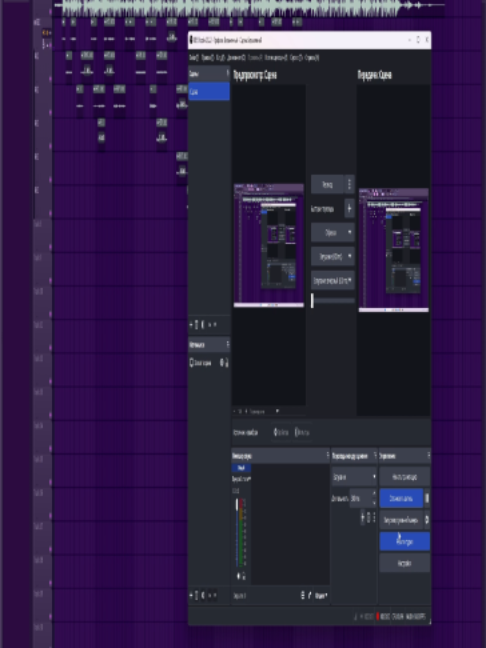Viewport: 486px width, 648px height.
Task: Open the Help menu in OBS
Action: pyautogui.click(x=312, y=57)
